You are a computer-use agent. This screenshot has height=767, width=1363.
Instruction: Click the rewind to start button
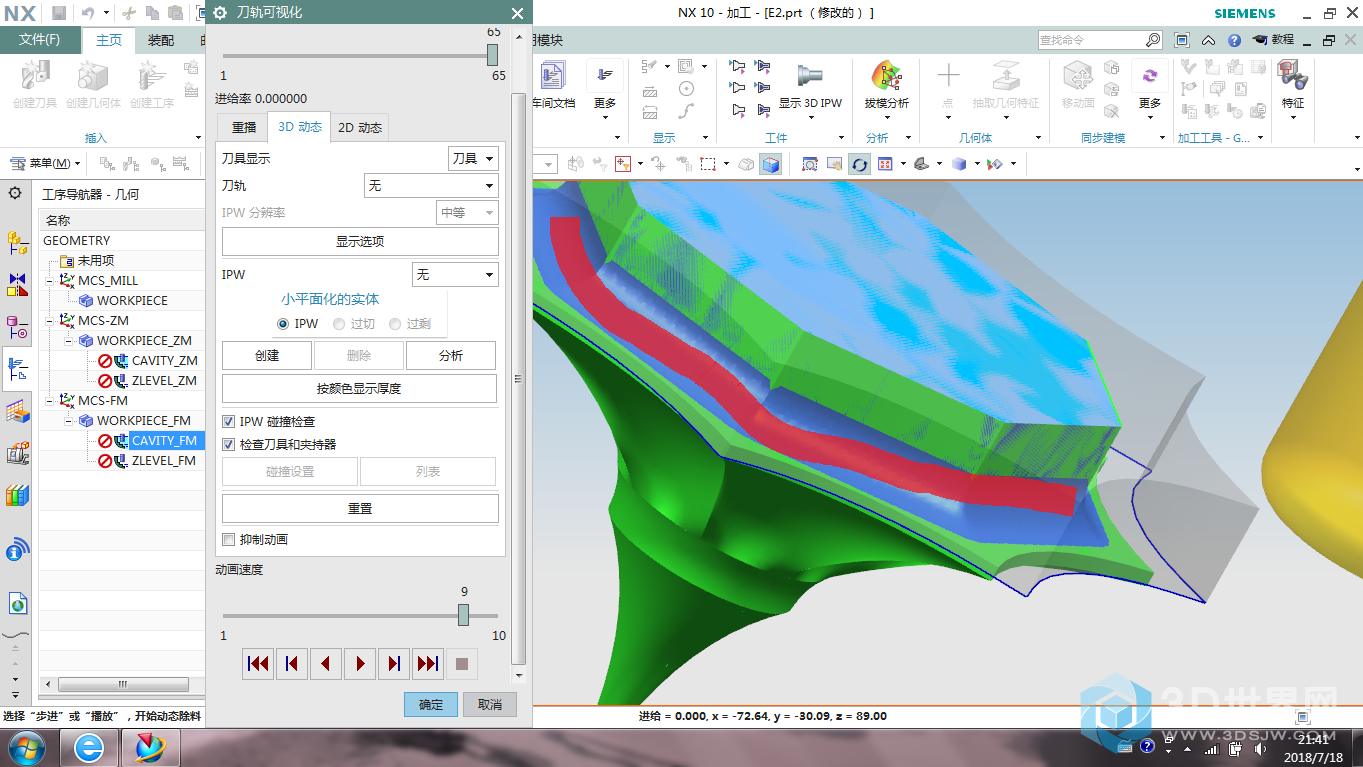coord(257,663)
